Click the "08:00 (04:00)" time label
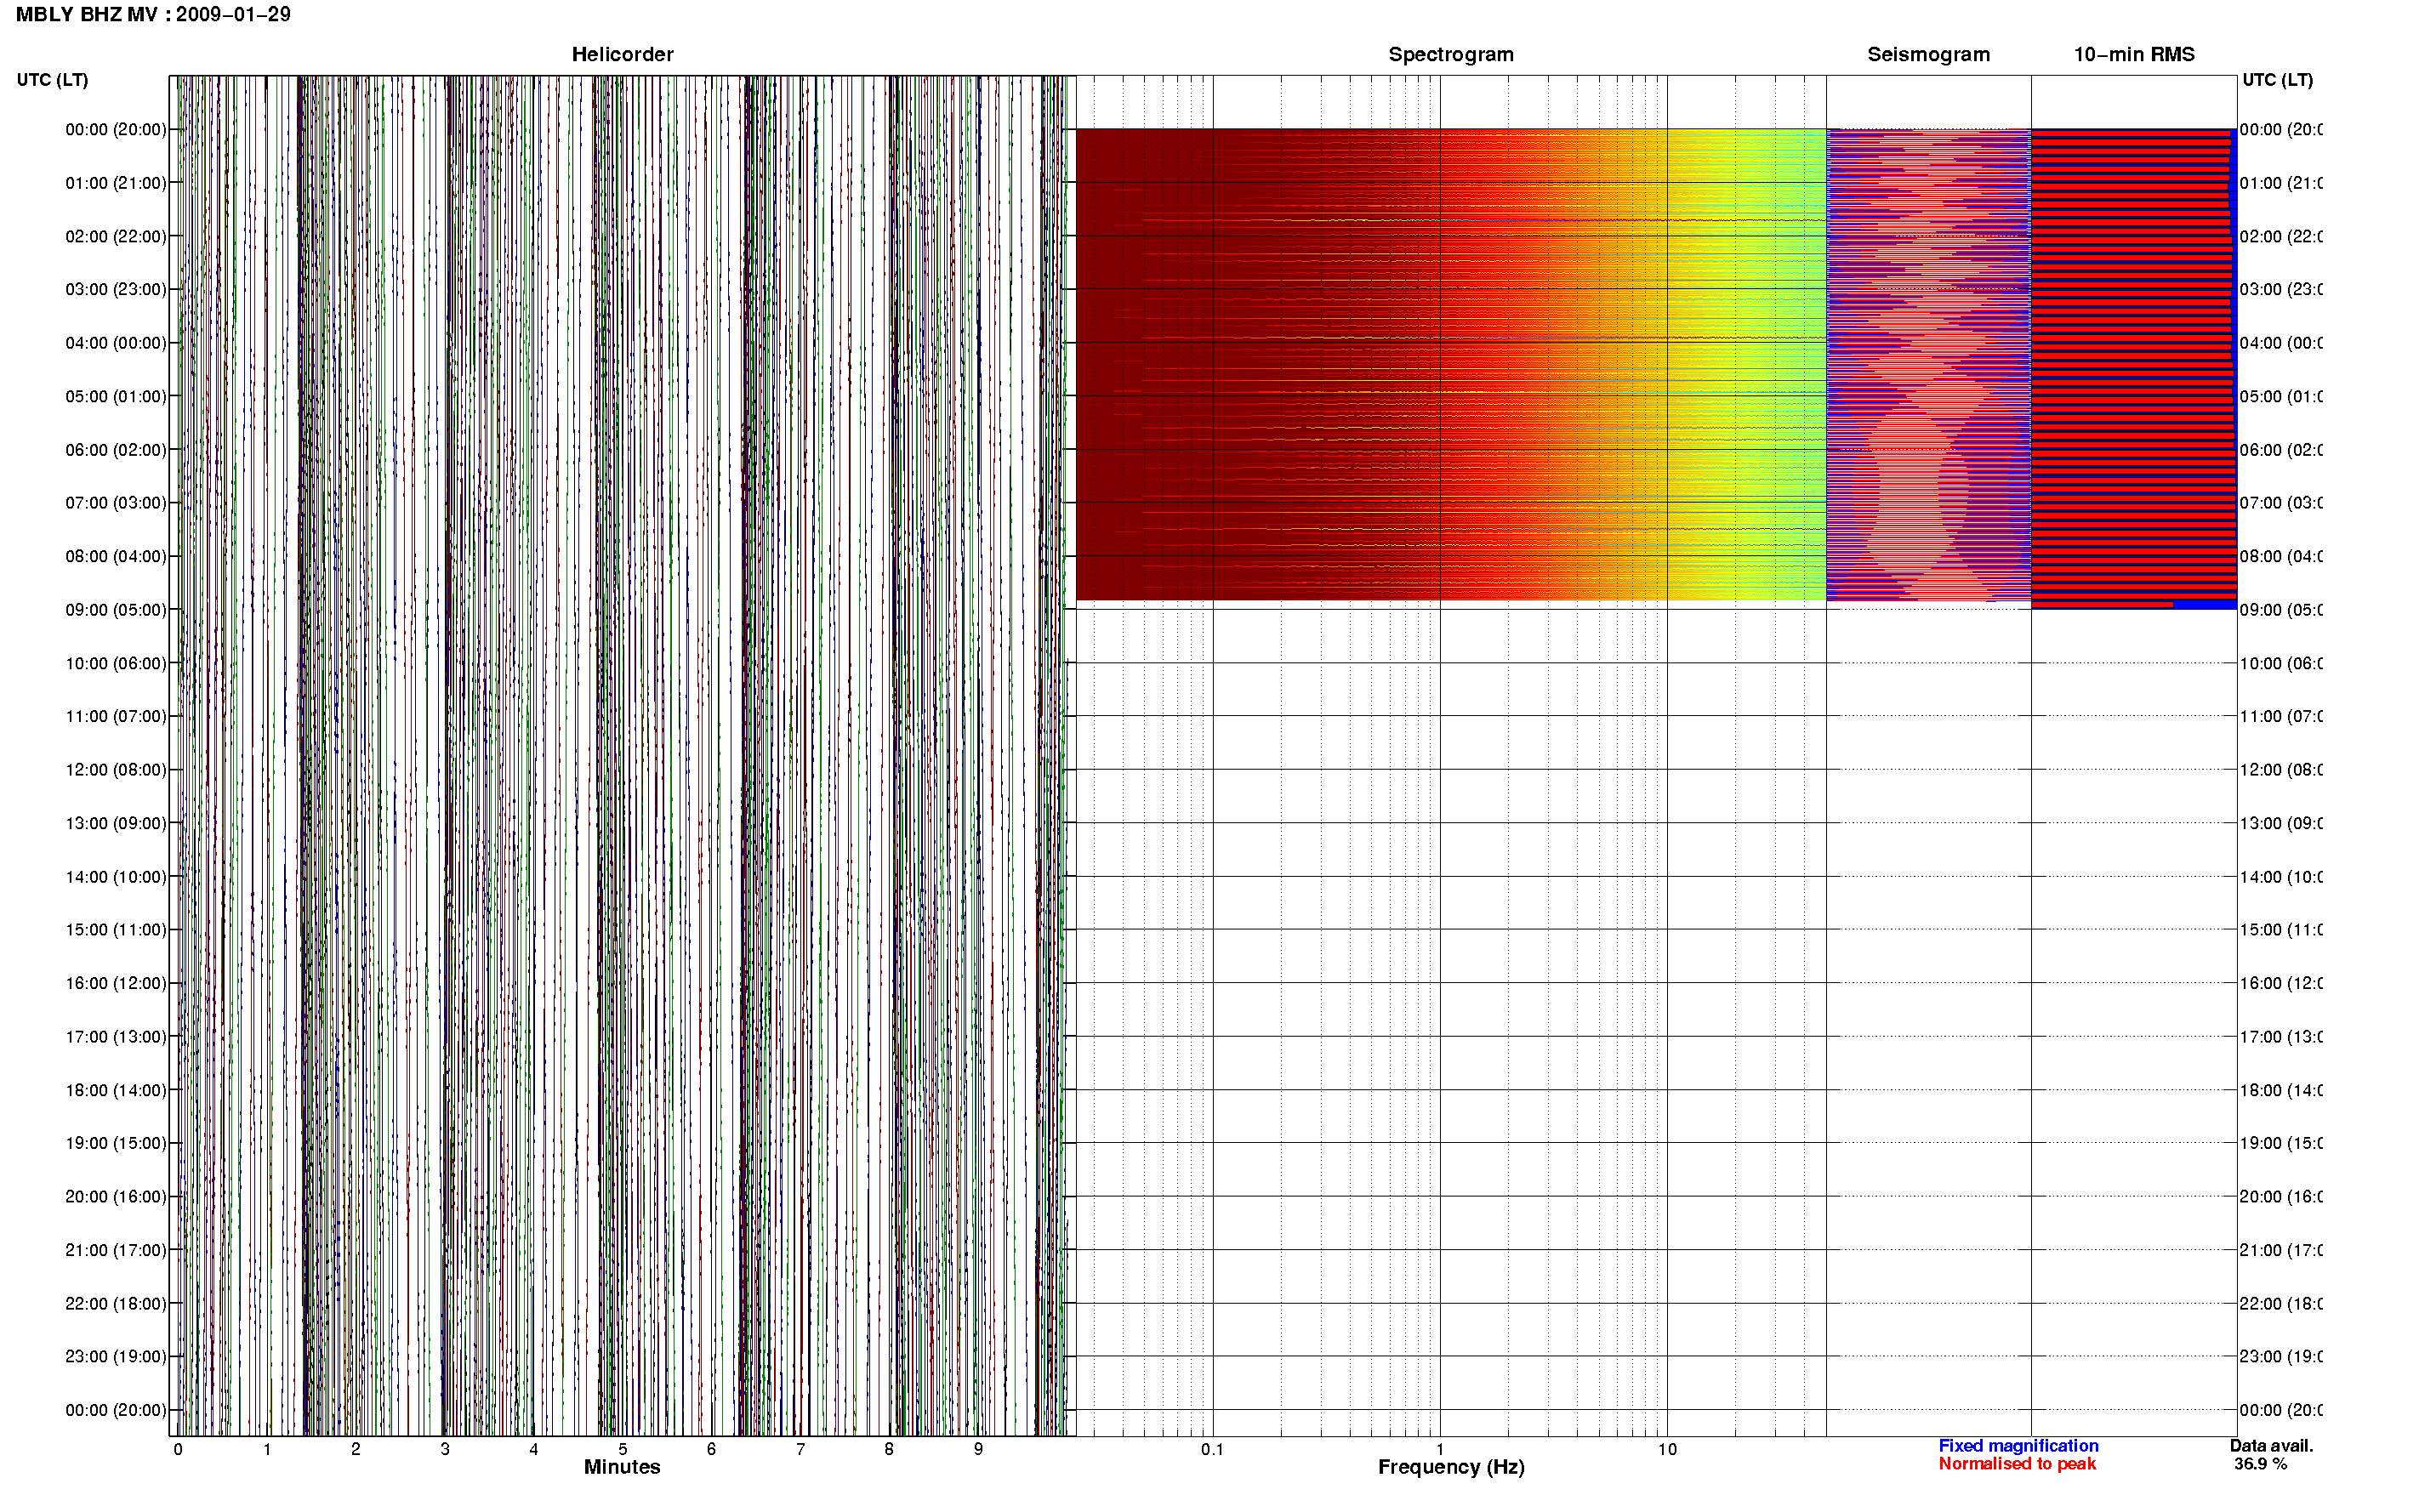 tap(116, 556)
